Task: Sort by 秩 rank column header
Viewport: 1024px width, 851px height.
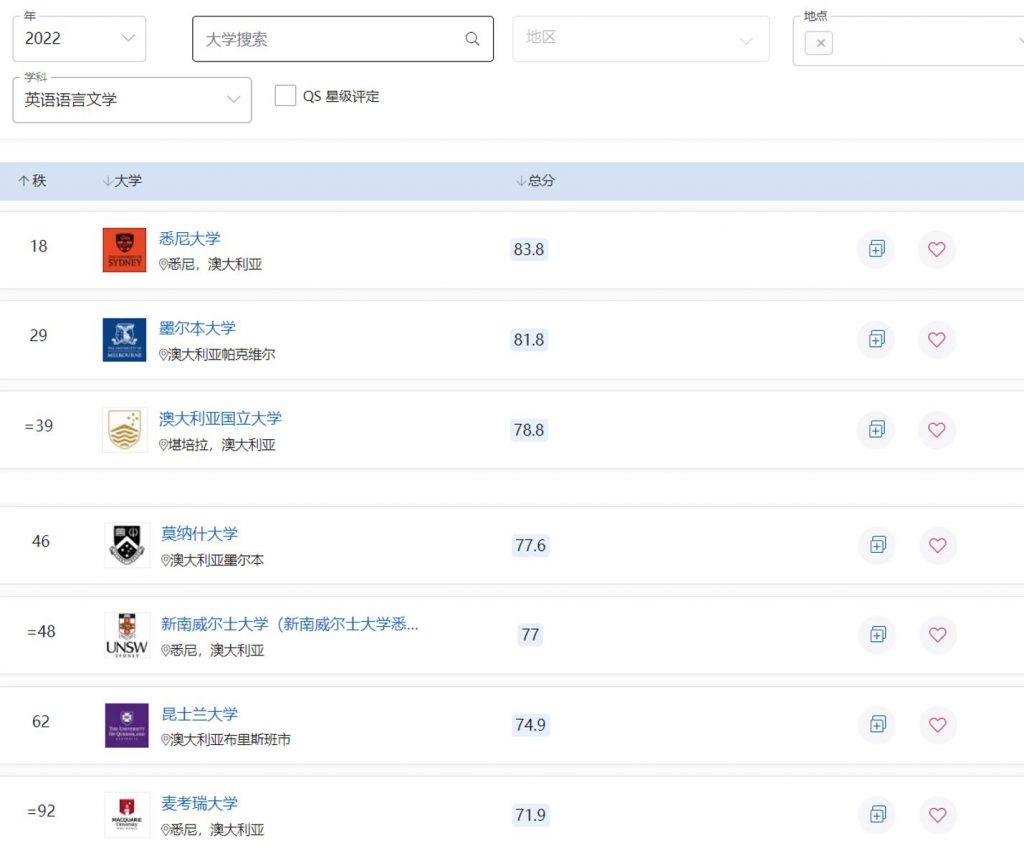Action: click(x=32, y=181)
